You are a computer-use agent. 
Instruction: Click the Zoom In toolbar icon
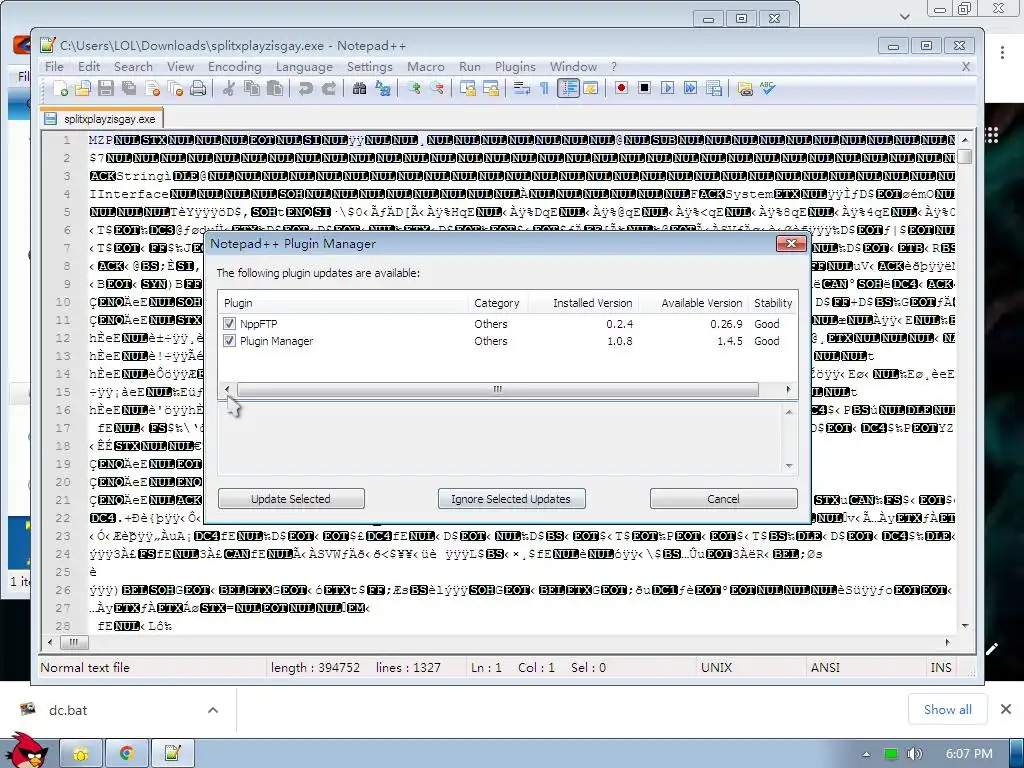[x=413, y=88]
